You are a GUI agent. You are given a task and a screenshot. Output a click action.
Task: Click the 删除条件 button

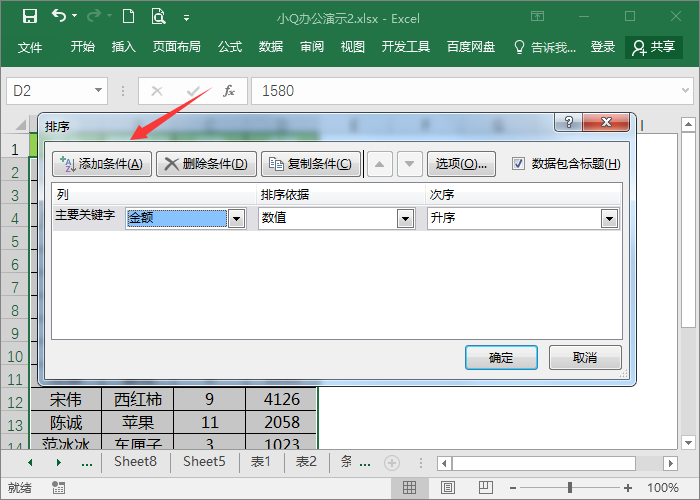[207, 164]
